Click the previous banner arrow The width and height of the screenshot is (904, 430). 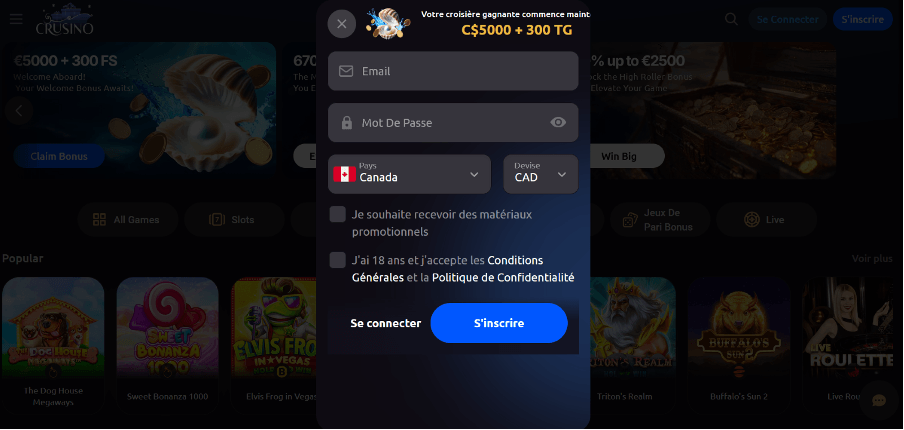pos(19,111)
